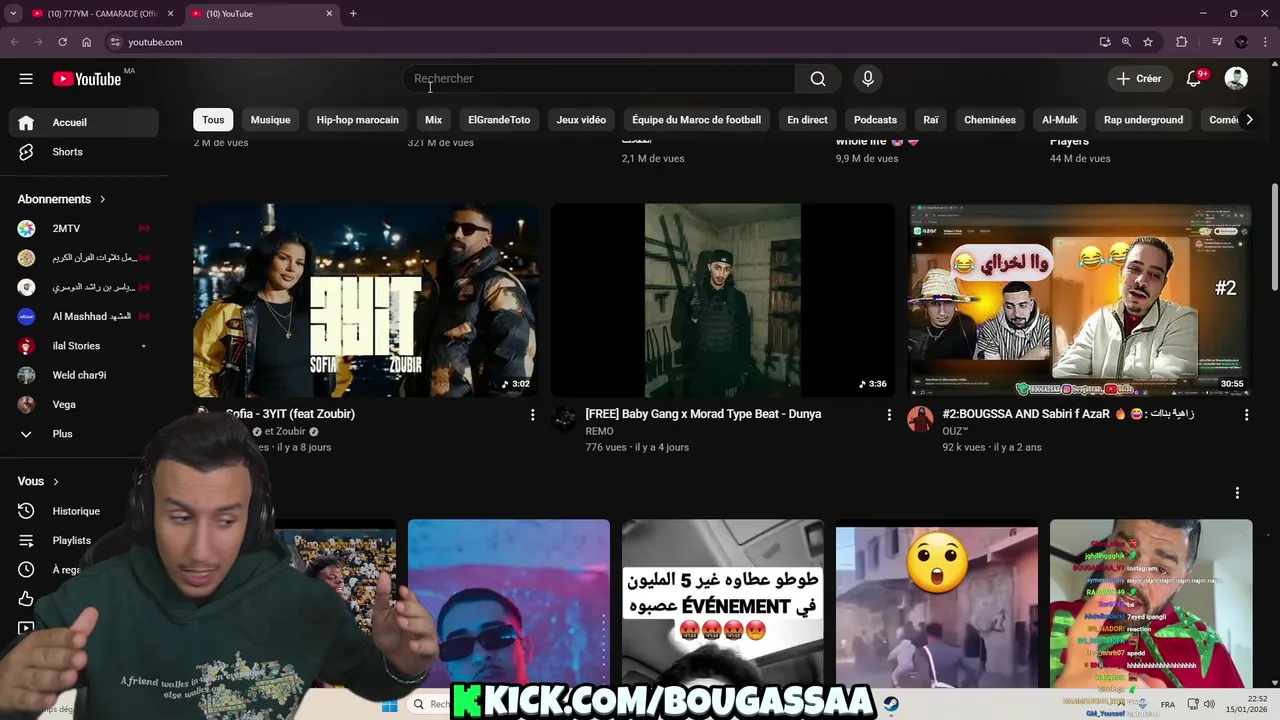
Task: Expand the Vous section chevron
Action: 55,481
